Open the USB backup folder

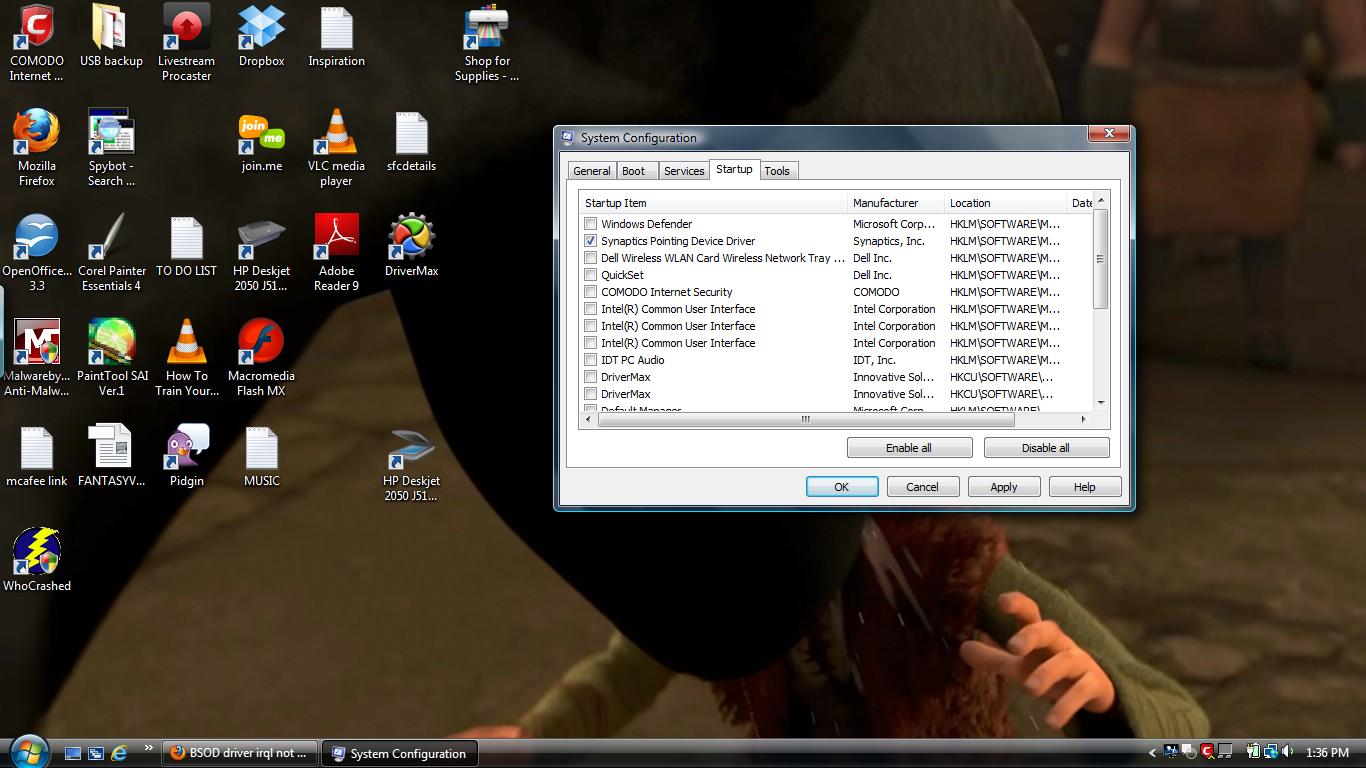(111, 37)
